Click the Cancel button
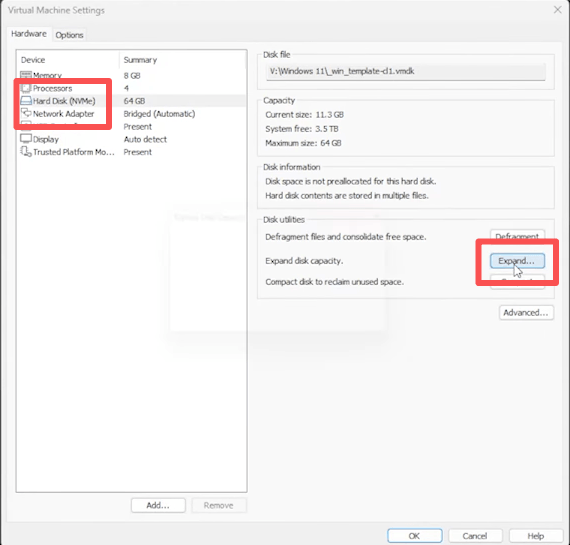Image resolution: width=570 pixels, height=545 pixels. pyautogui.click(x=475, y=536)
